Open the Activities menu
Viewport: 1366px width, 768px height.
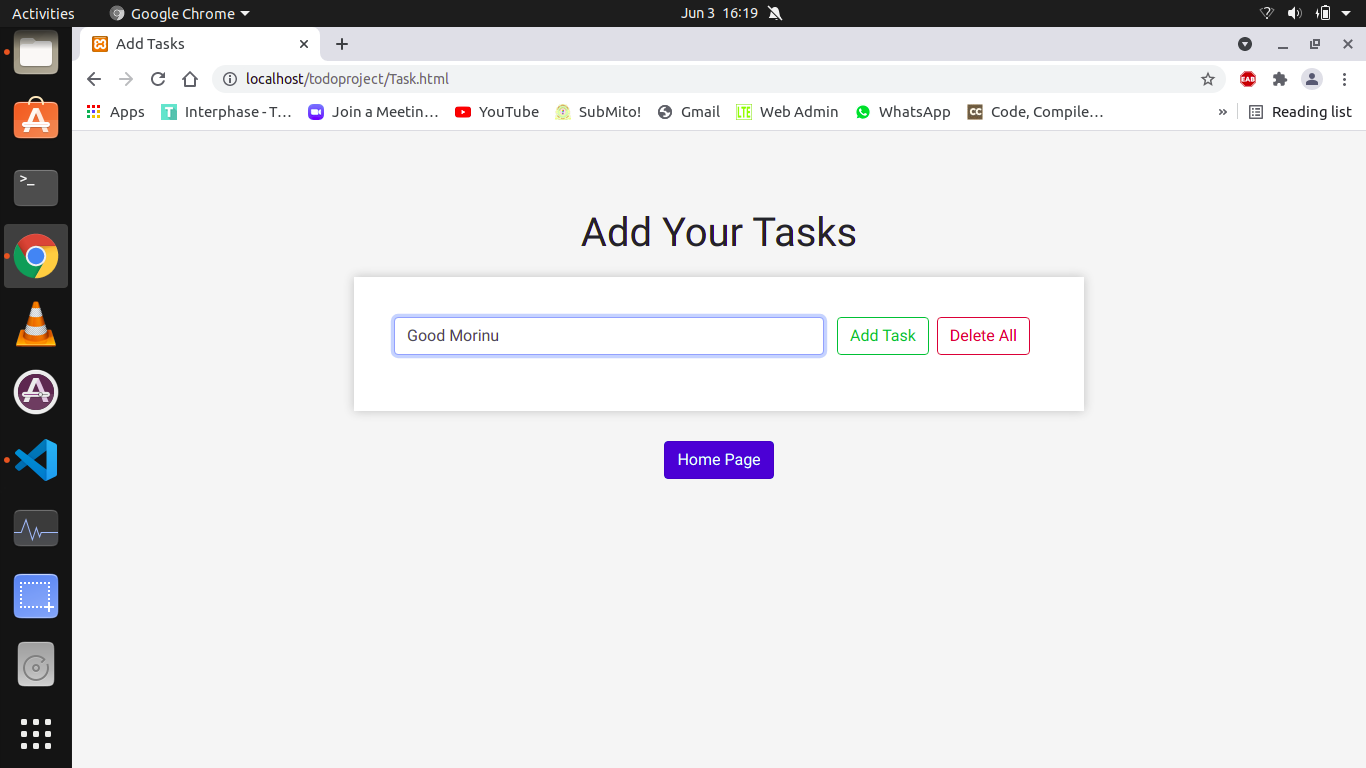(x=42, y=13)
